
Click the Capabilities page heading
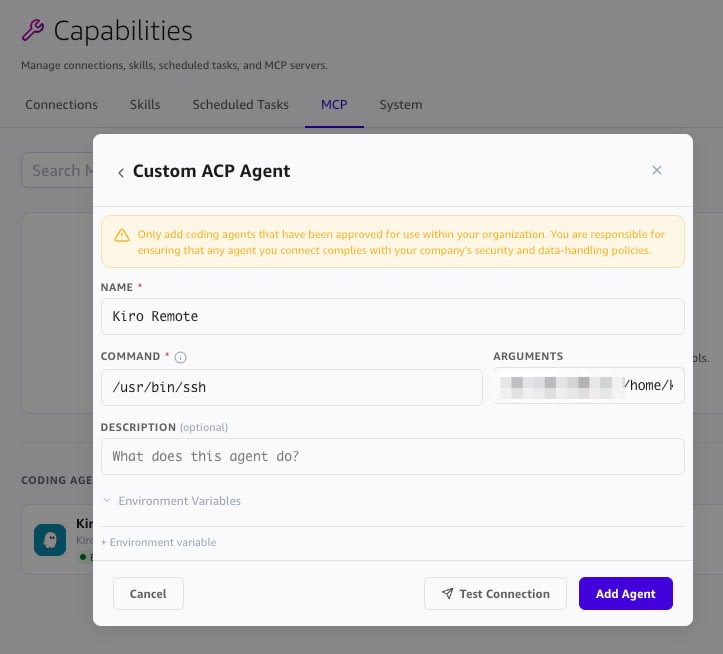coord(123,31)
